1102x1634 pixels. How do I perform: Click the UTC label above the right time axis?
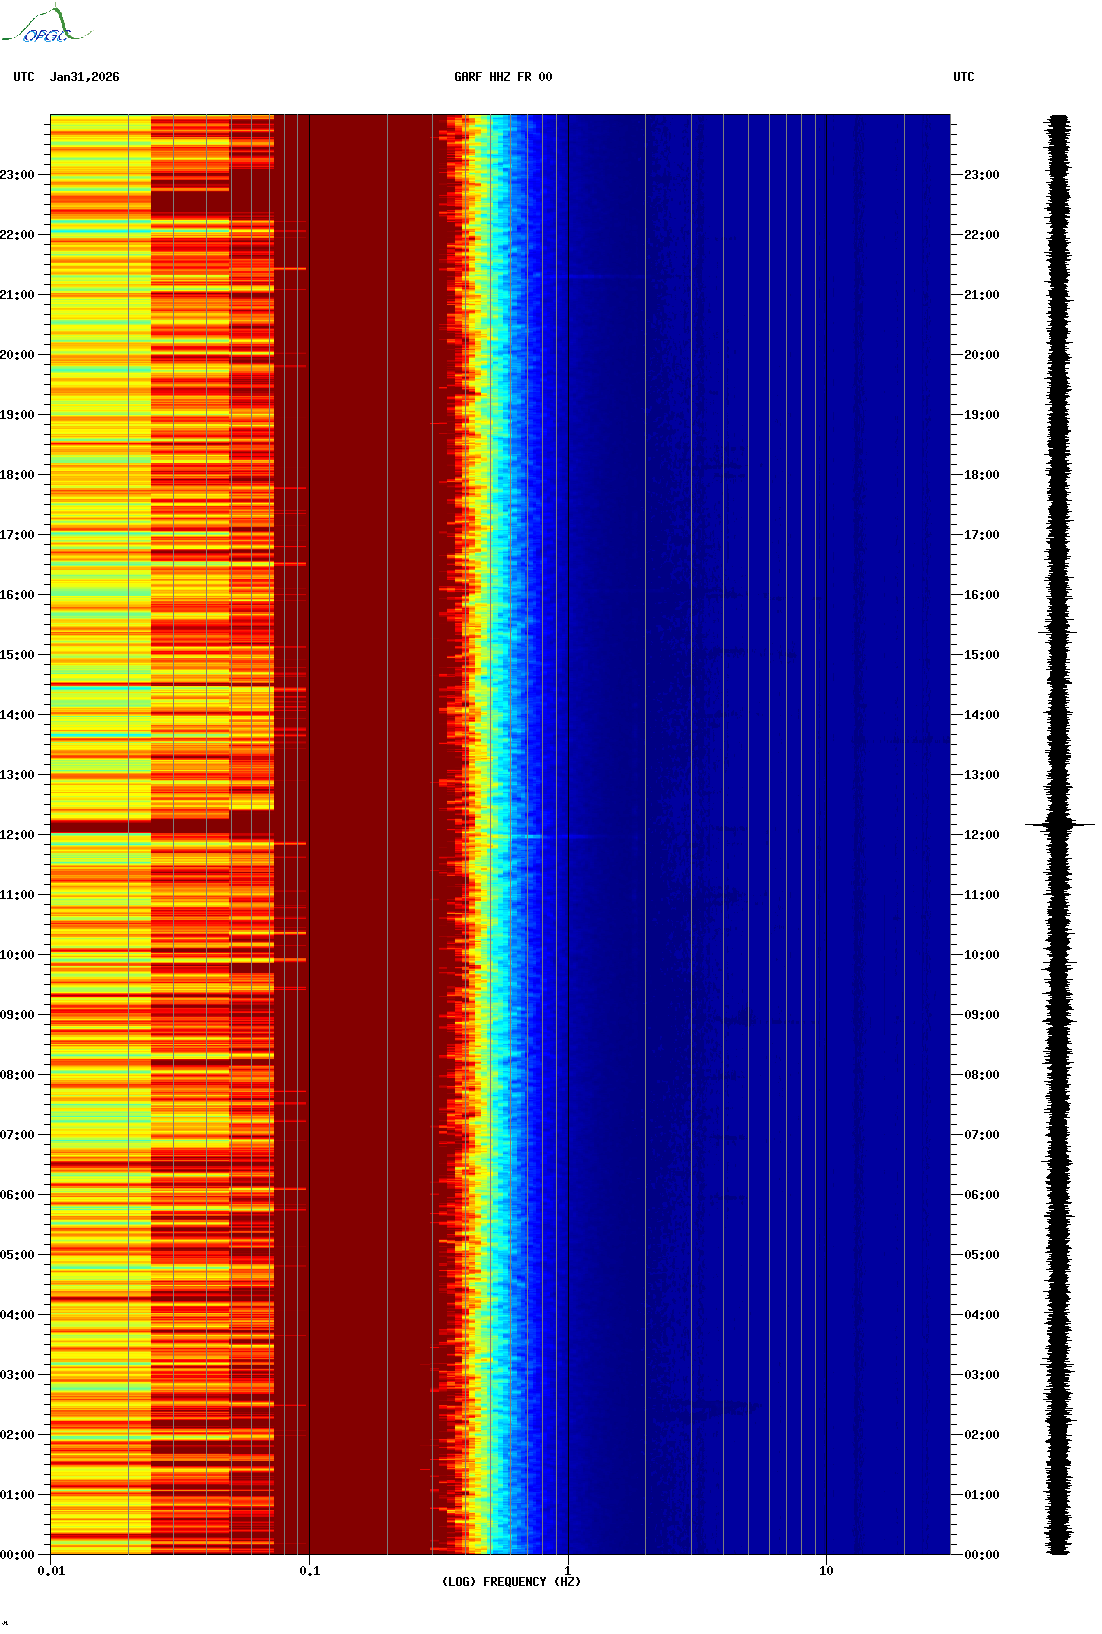pyautogui.click(x=963, y=77)
